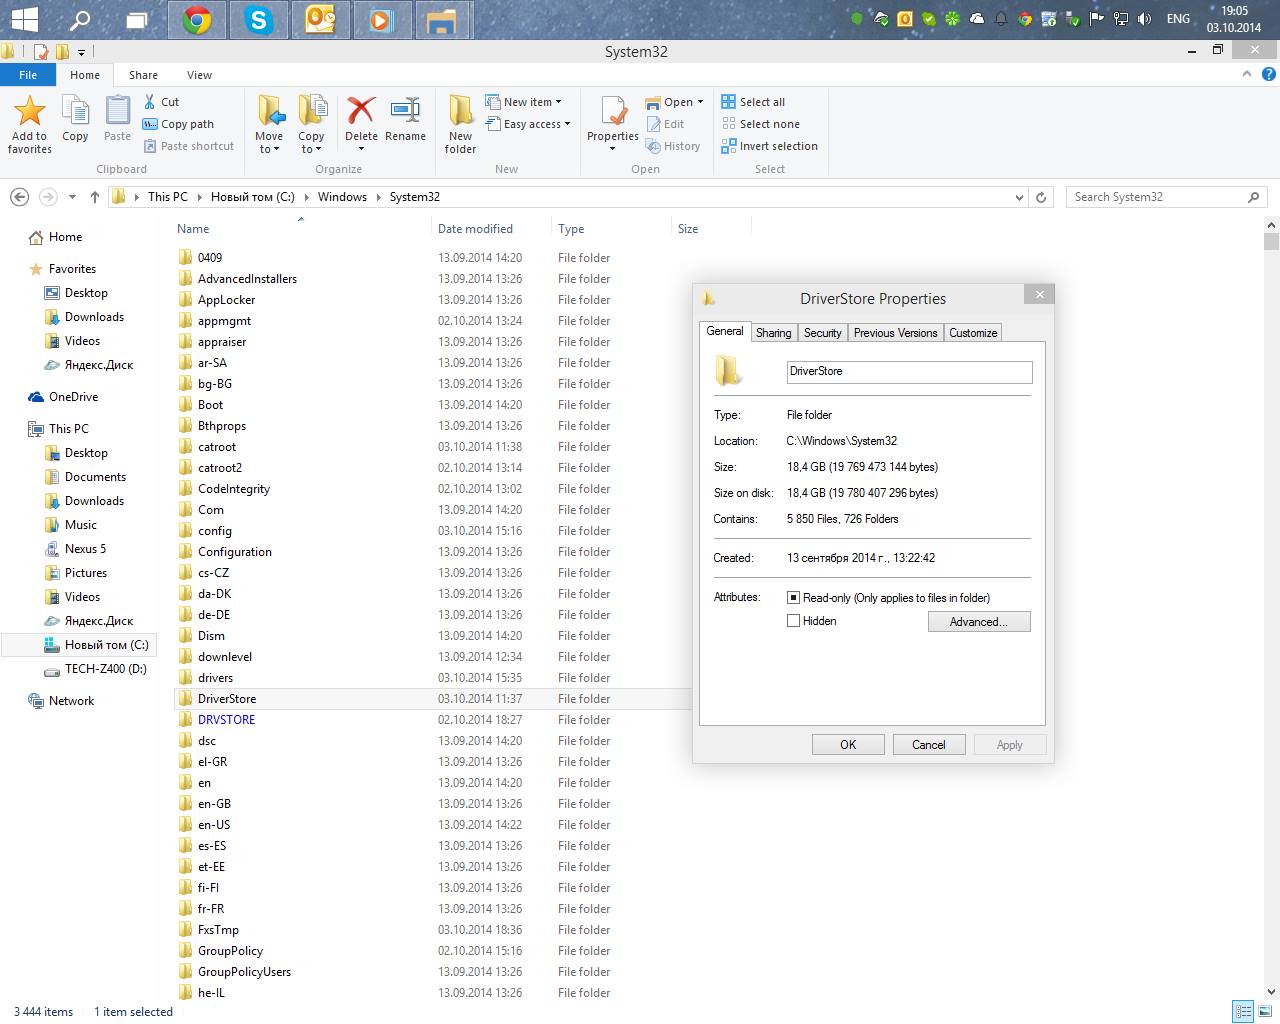Click the Search System32 field
Screen dimensions: 1280x1024
click(x=1155, y=197)
